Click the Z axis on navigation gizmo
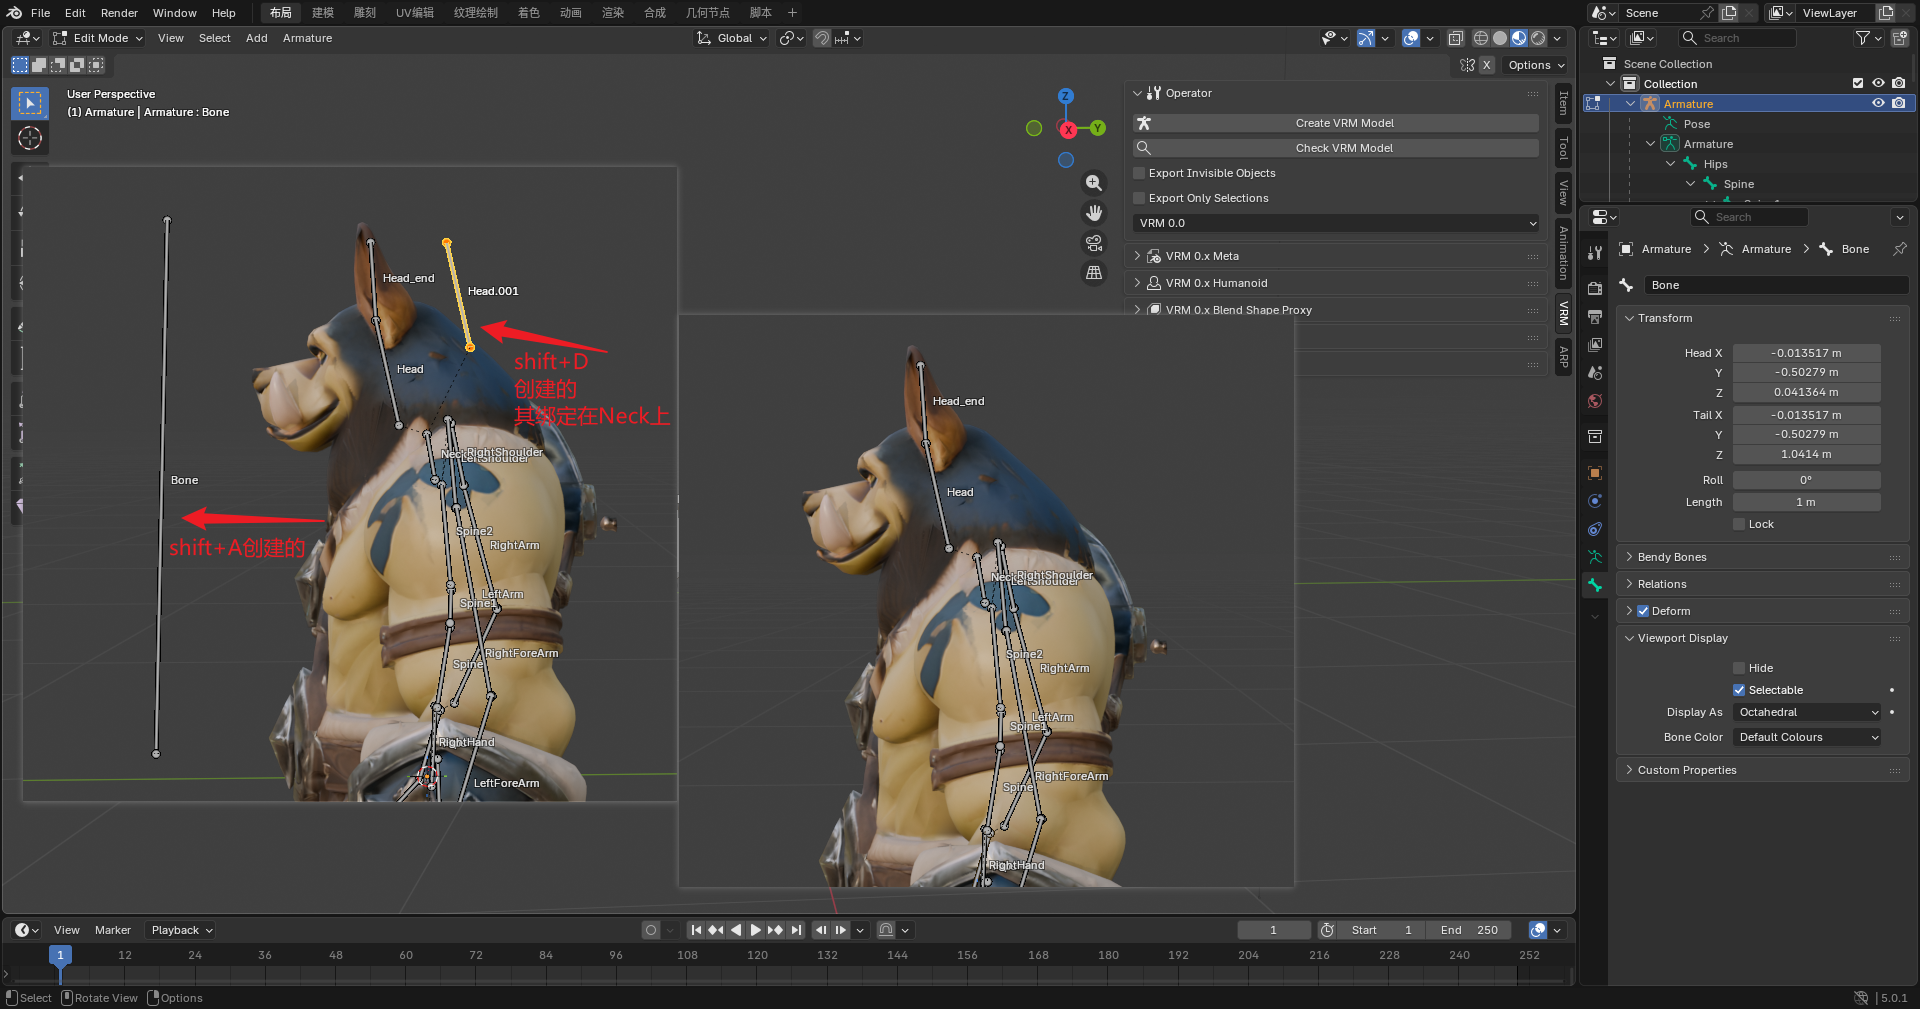Viewport: 1920px width, 1009px height. (x=1066, y=96)
